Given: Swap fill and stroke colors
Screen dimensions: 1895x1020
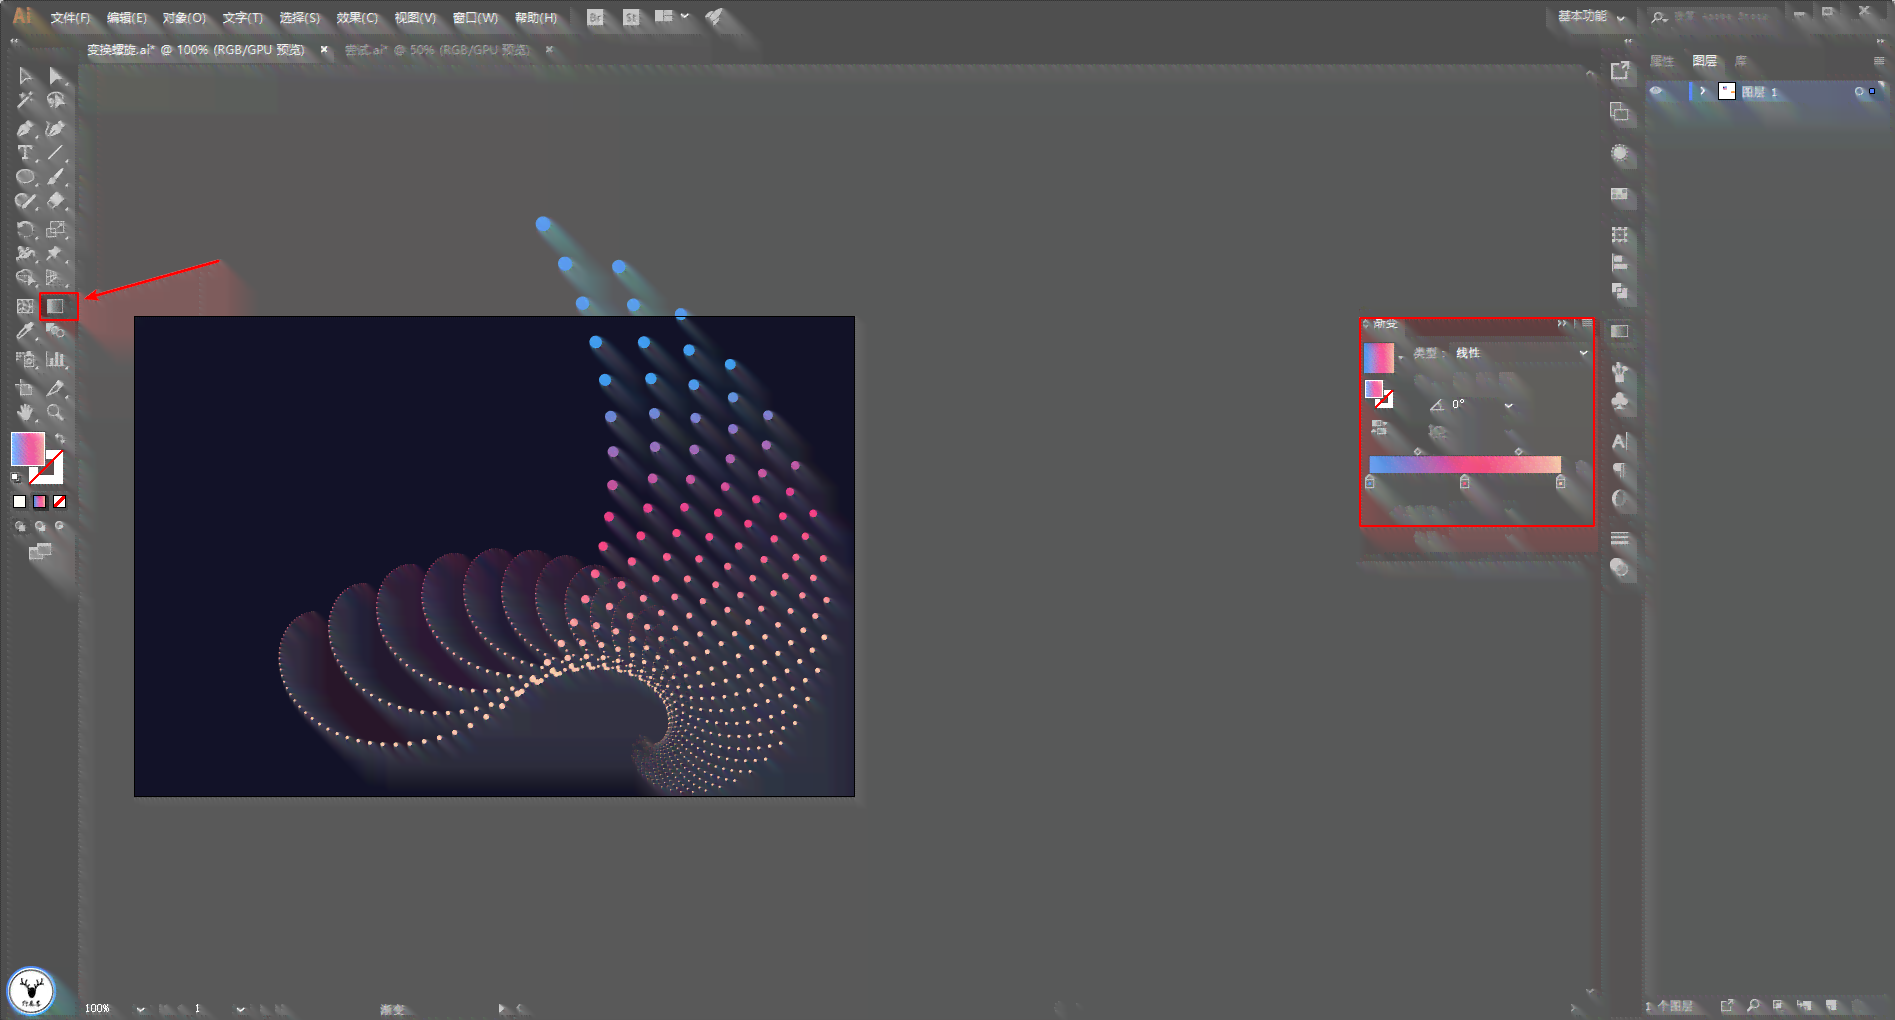Looking at the screenshot, I should [60, 439].
